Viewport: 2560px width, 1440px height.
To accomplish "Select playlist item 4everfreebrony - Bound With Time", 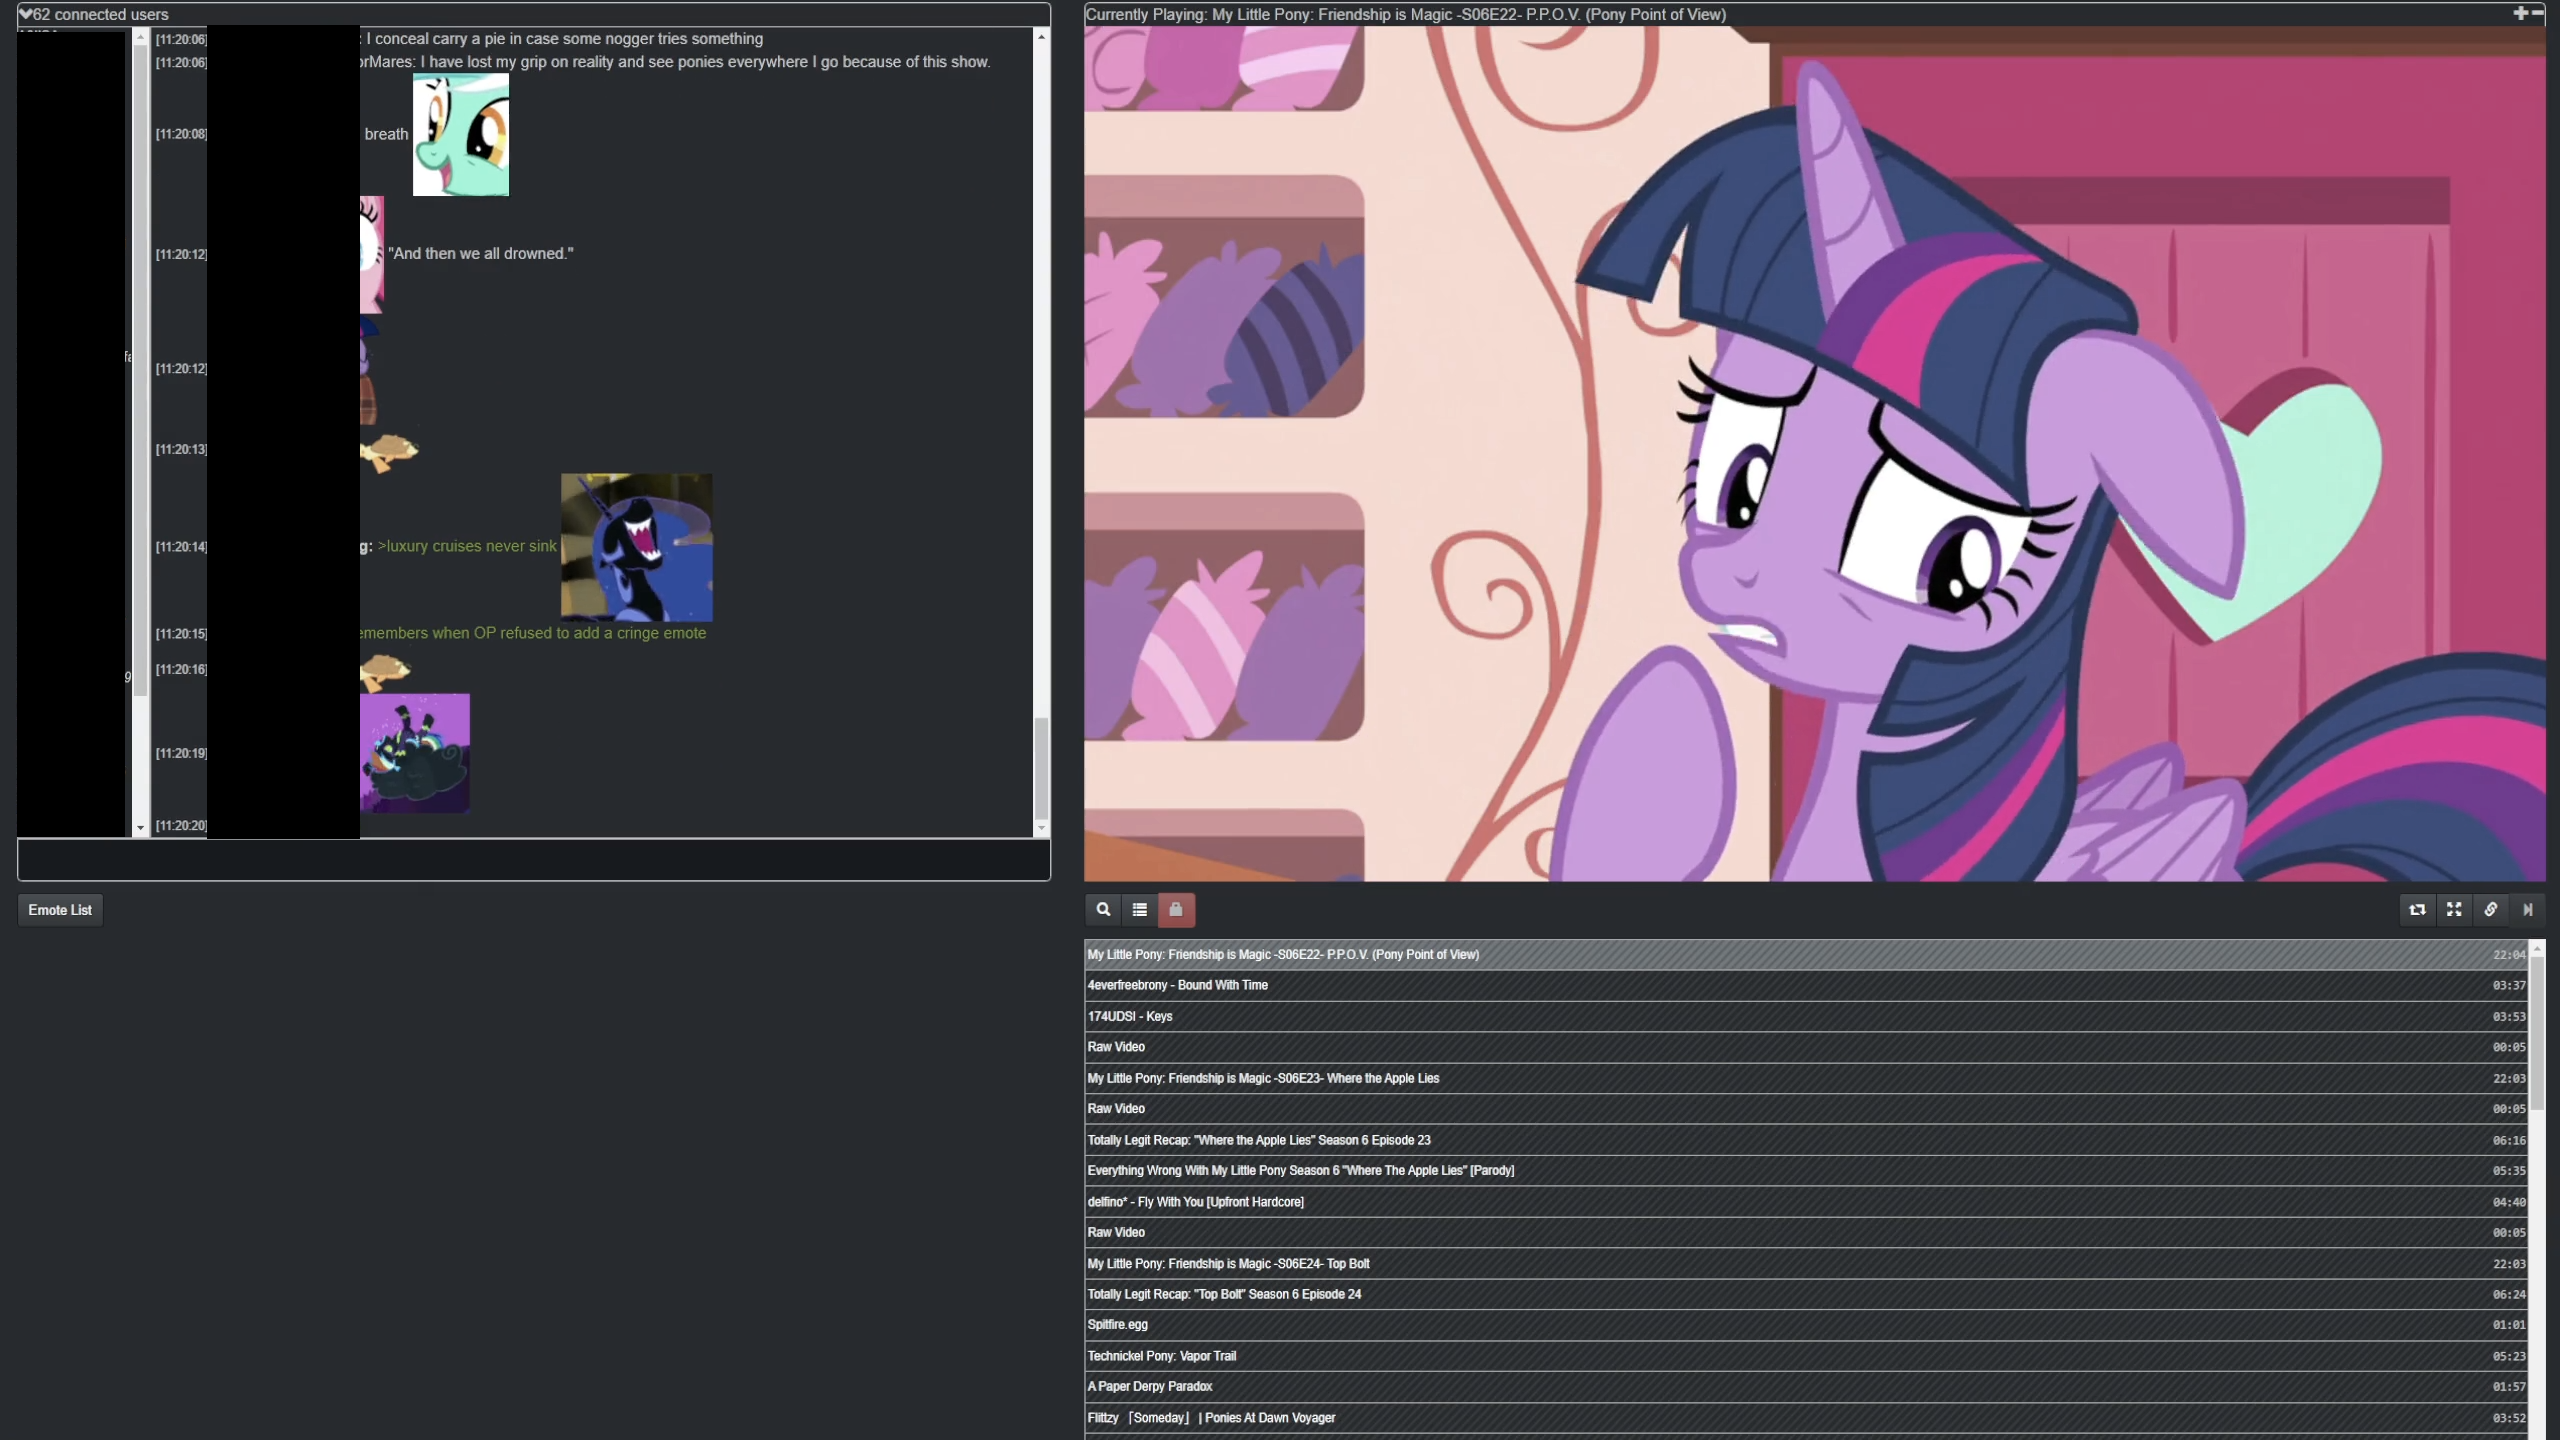I will [x=1178, y=985].
